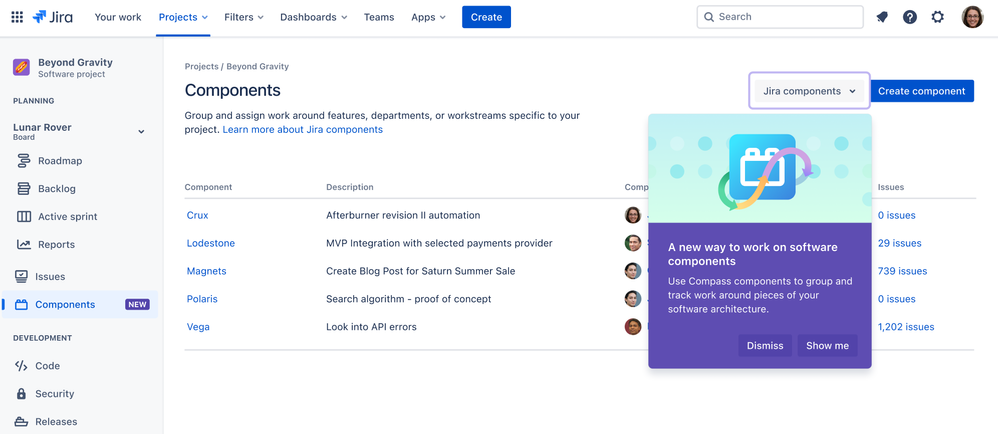Click the Issues column header

click(x=891, y=187)
